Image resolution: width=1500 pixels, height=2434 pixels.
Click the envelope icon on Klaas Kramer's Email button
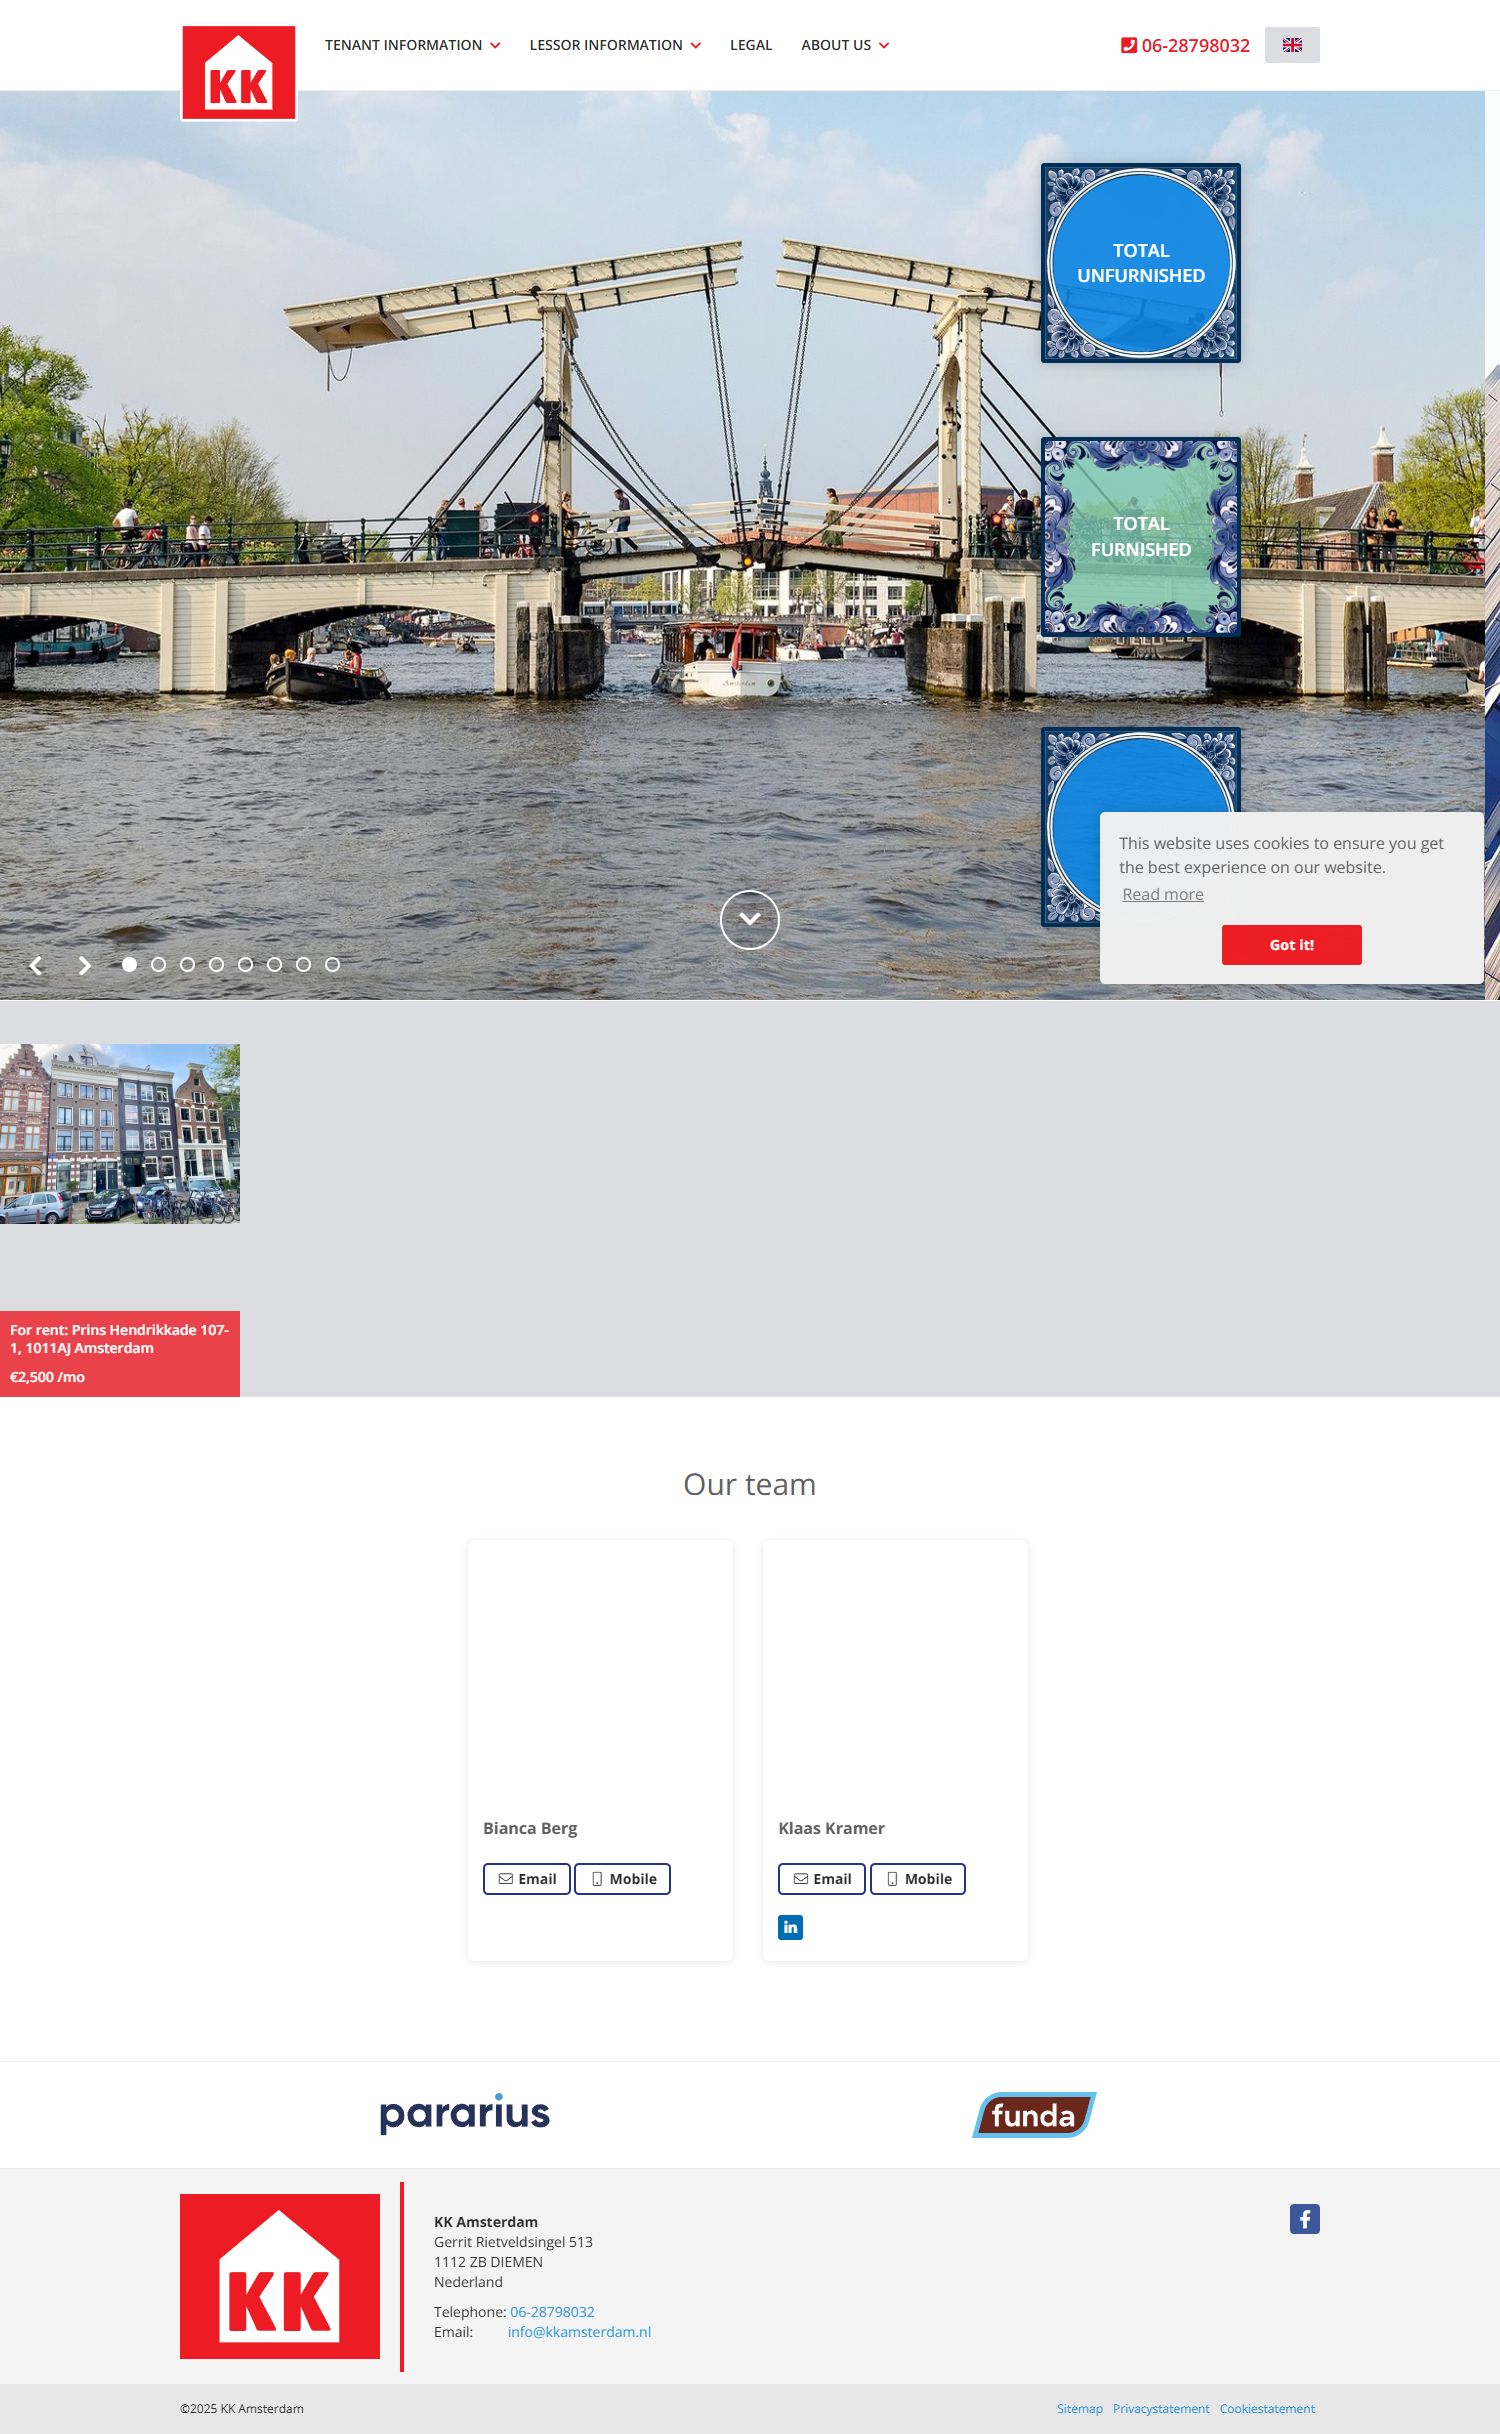click(801, 1879)
